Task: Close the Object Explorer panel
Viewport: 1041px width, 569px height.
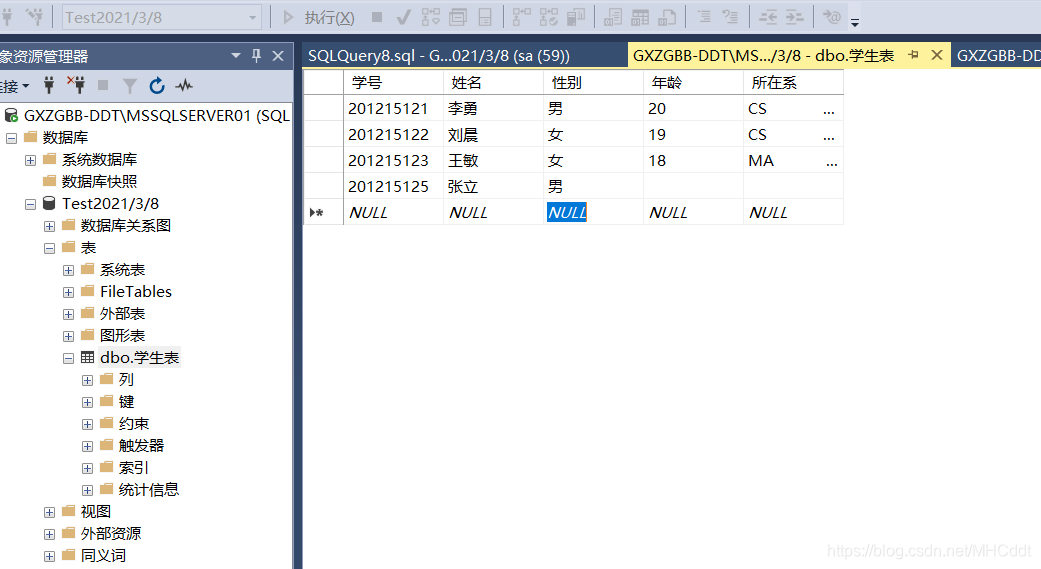Action: (x=278, y=56)
